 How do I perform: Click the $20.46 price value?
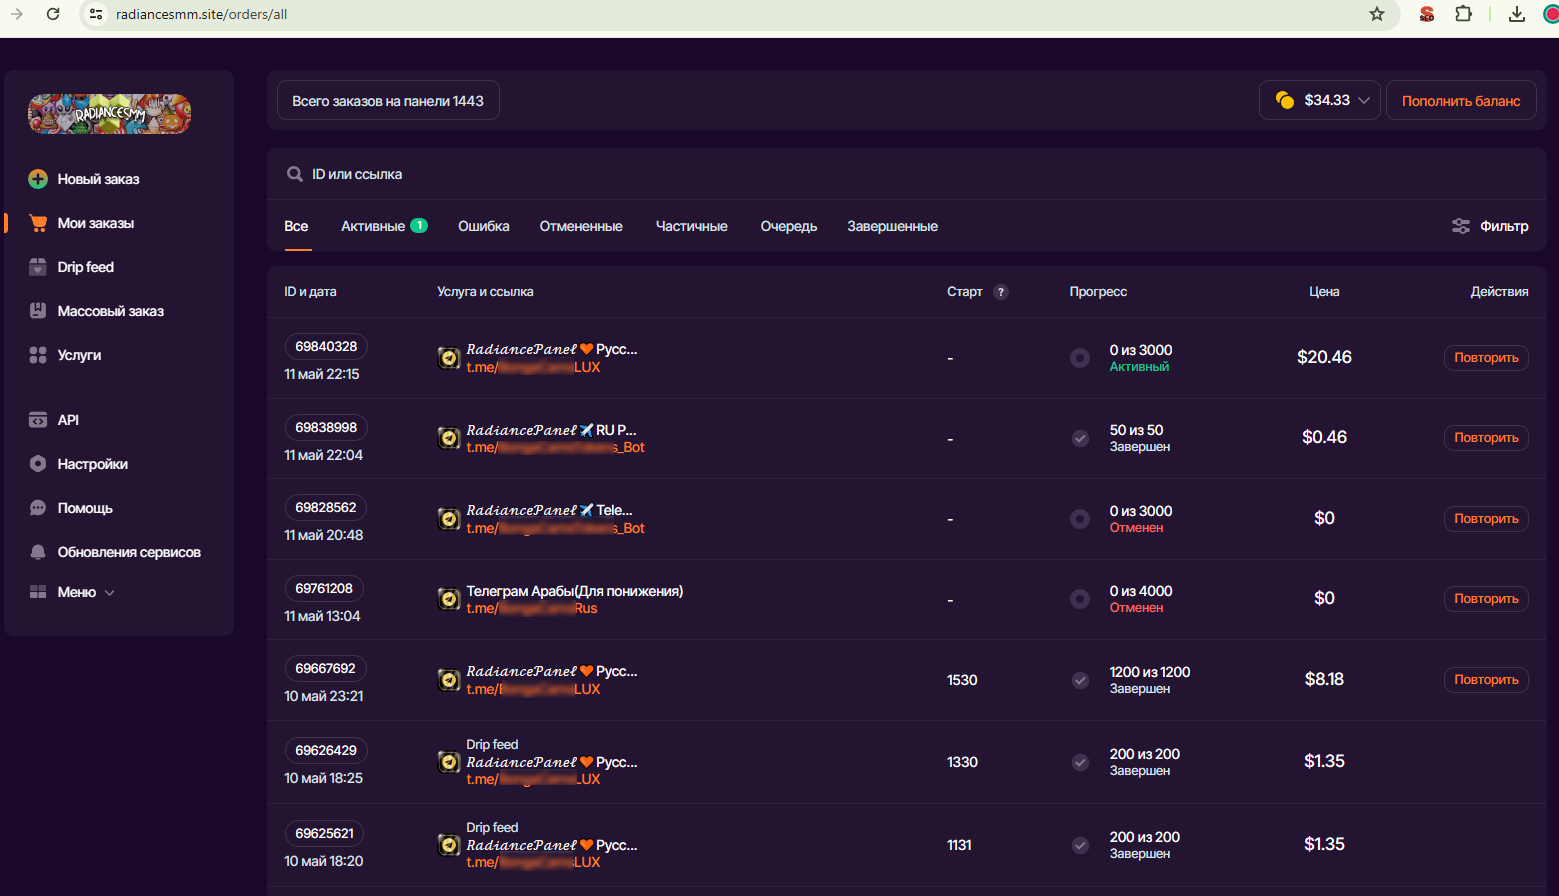1324,357
